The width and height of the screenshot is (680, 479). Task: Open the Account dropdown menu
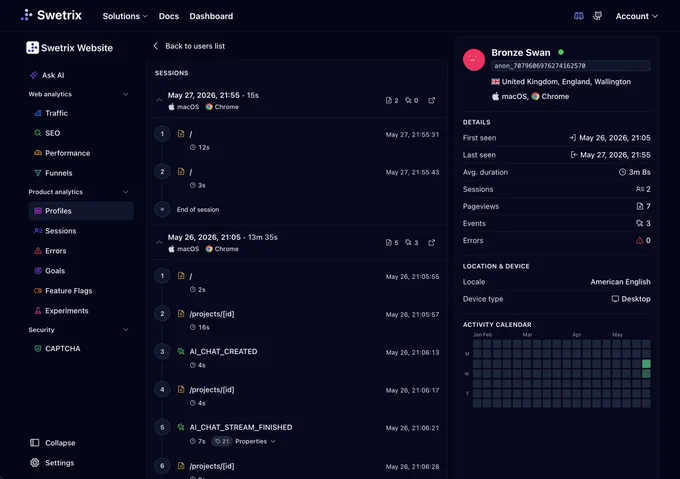637,16
